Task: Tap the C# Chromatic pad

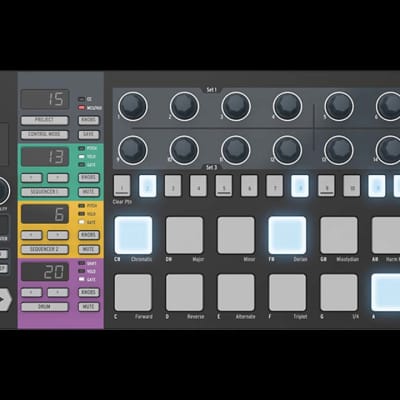Action: (x=133, y=235)
